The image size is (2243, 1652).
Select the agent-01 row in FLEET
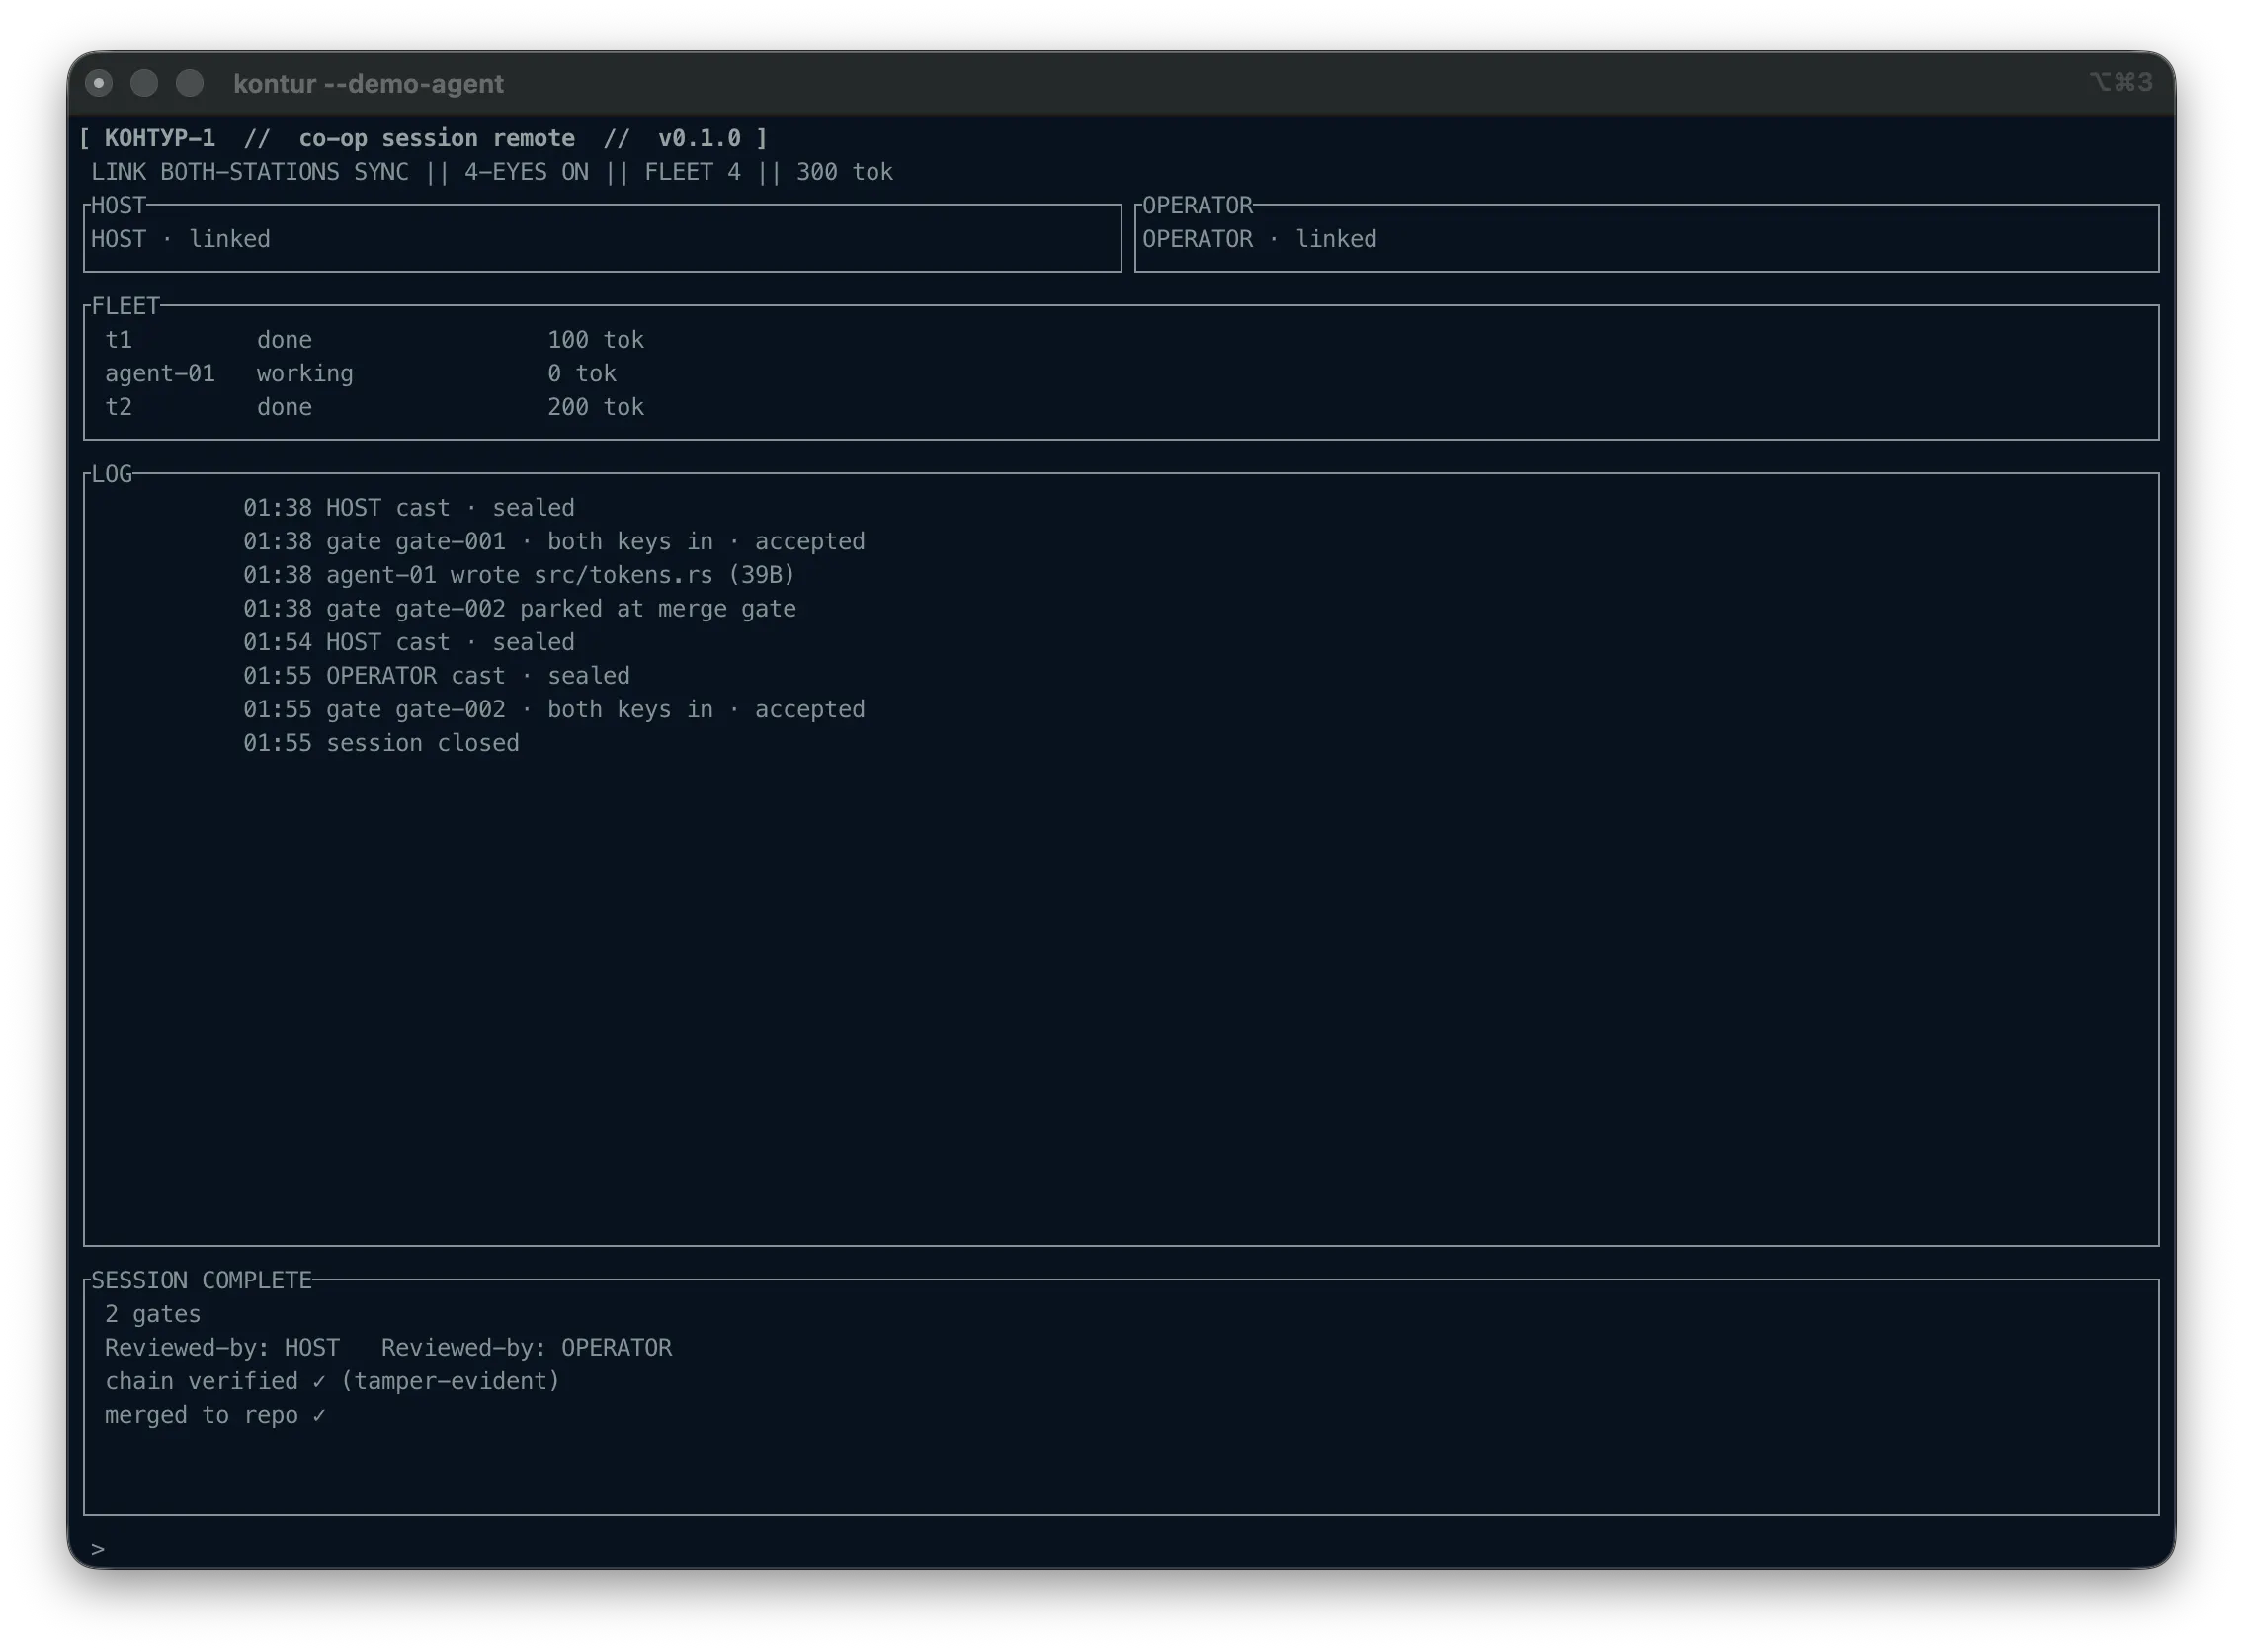pyautogui.click(x=1121, y=373)
